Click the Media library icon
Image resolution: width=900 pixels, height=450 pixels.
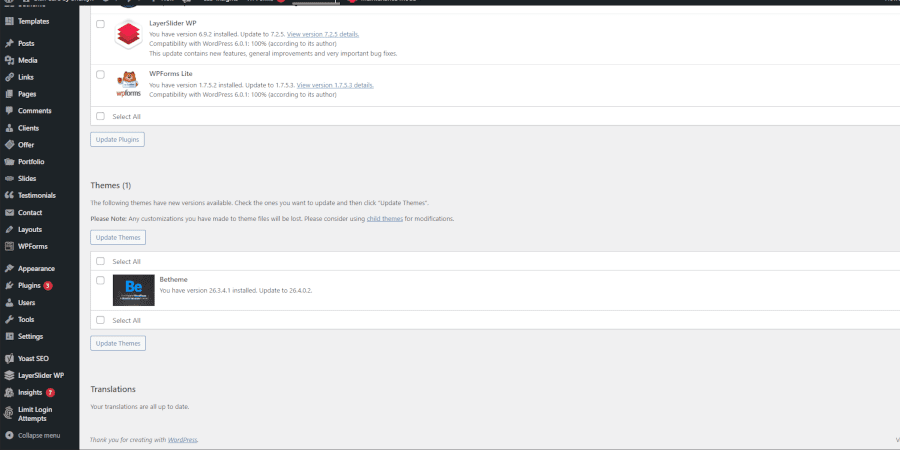coord(9,60)
